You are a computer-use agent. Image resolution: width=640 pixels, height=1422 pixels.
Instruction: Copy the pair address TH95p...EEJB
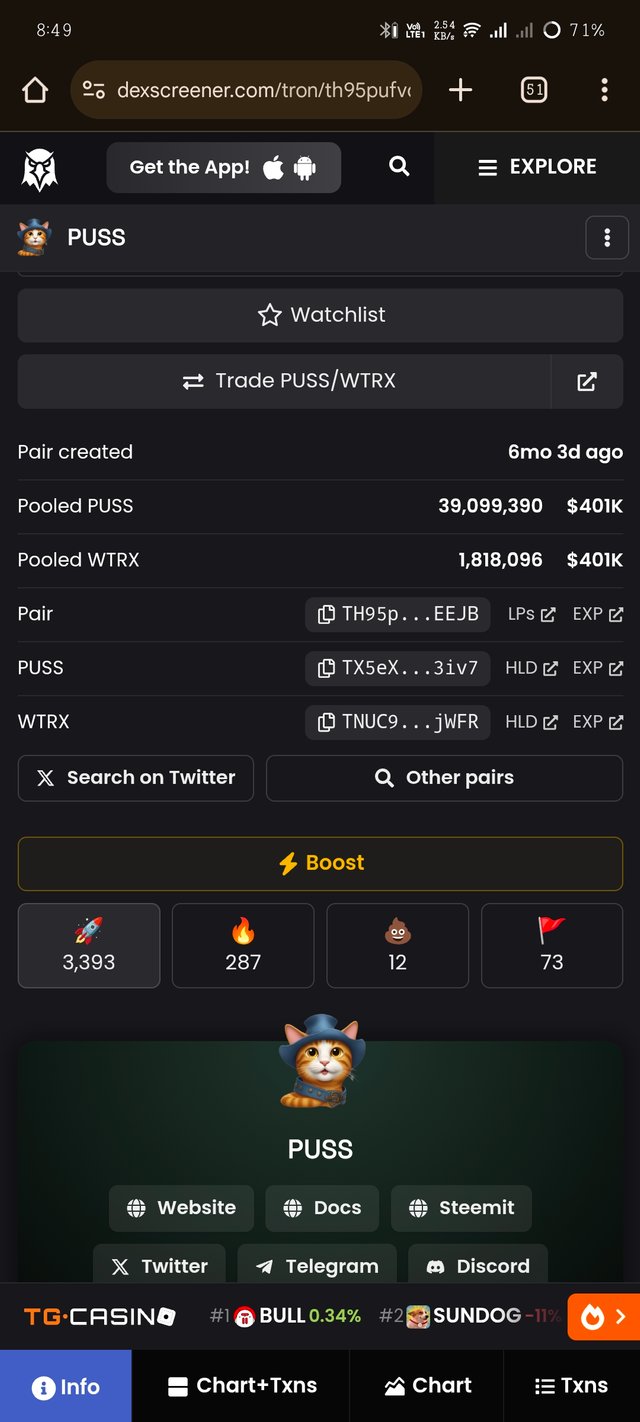point(397,614)
